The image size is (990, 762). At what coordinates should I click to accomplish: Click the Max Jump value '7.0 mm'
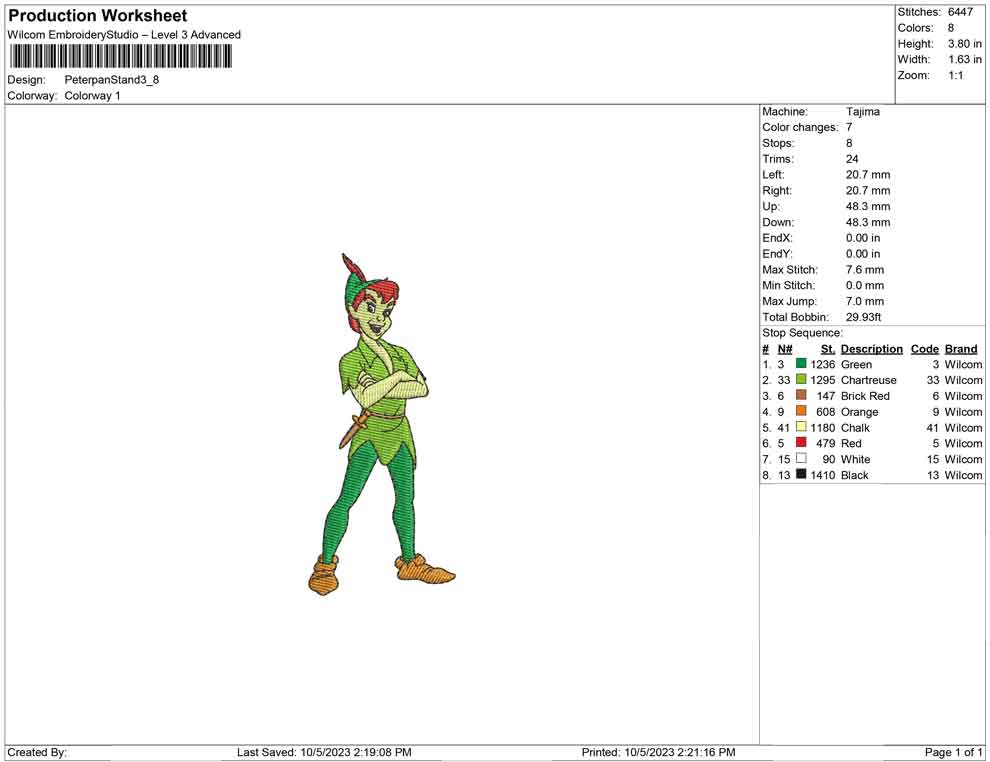pyautogui.click(x=865, y=301)
